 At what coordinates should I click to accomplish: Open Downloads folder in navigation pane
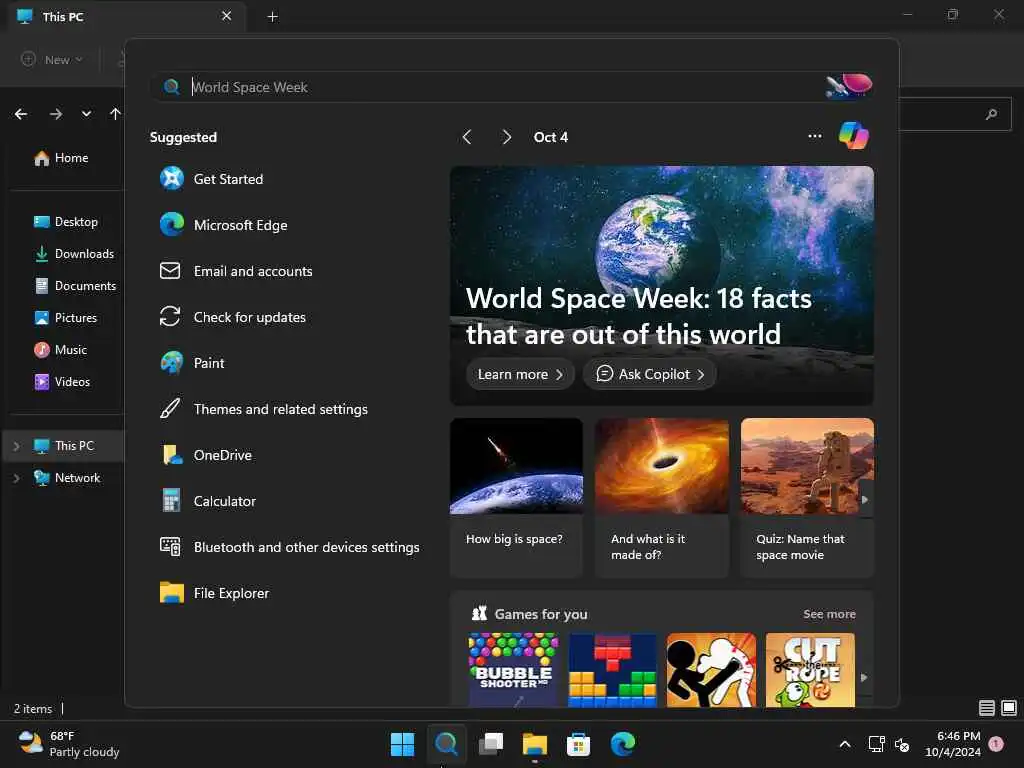(x=74, y=254)
